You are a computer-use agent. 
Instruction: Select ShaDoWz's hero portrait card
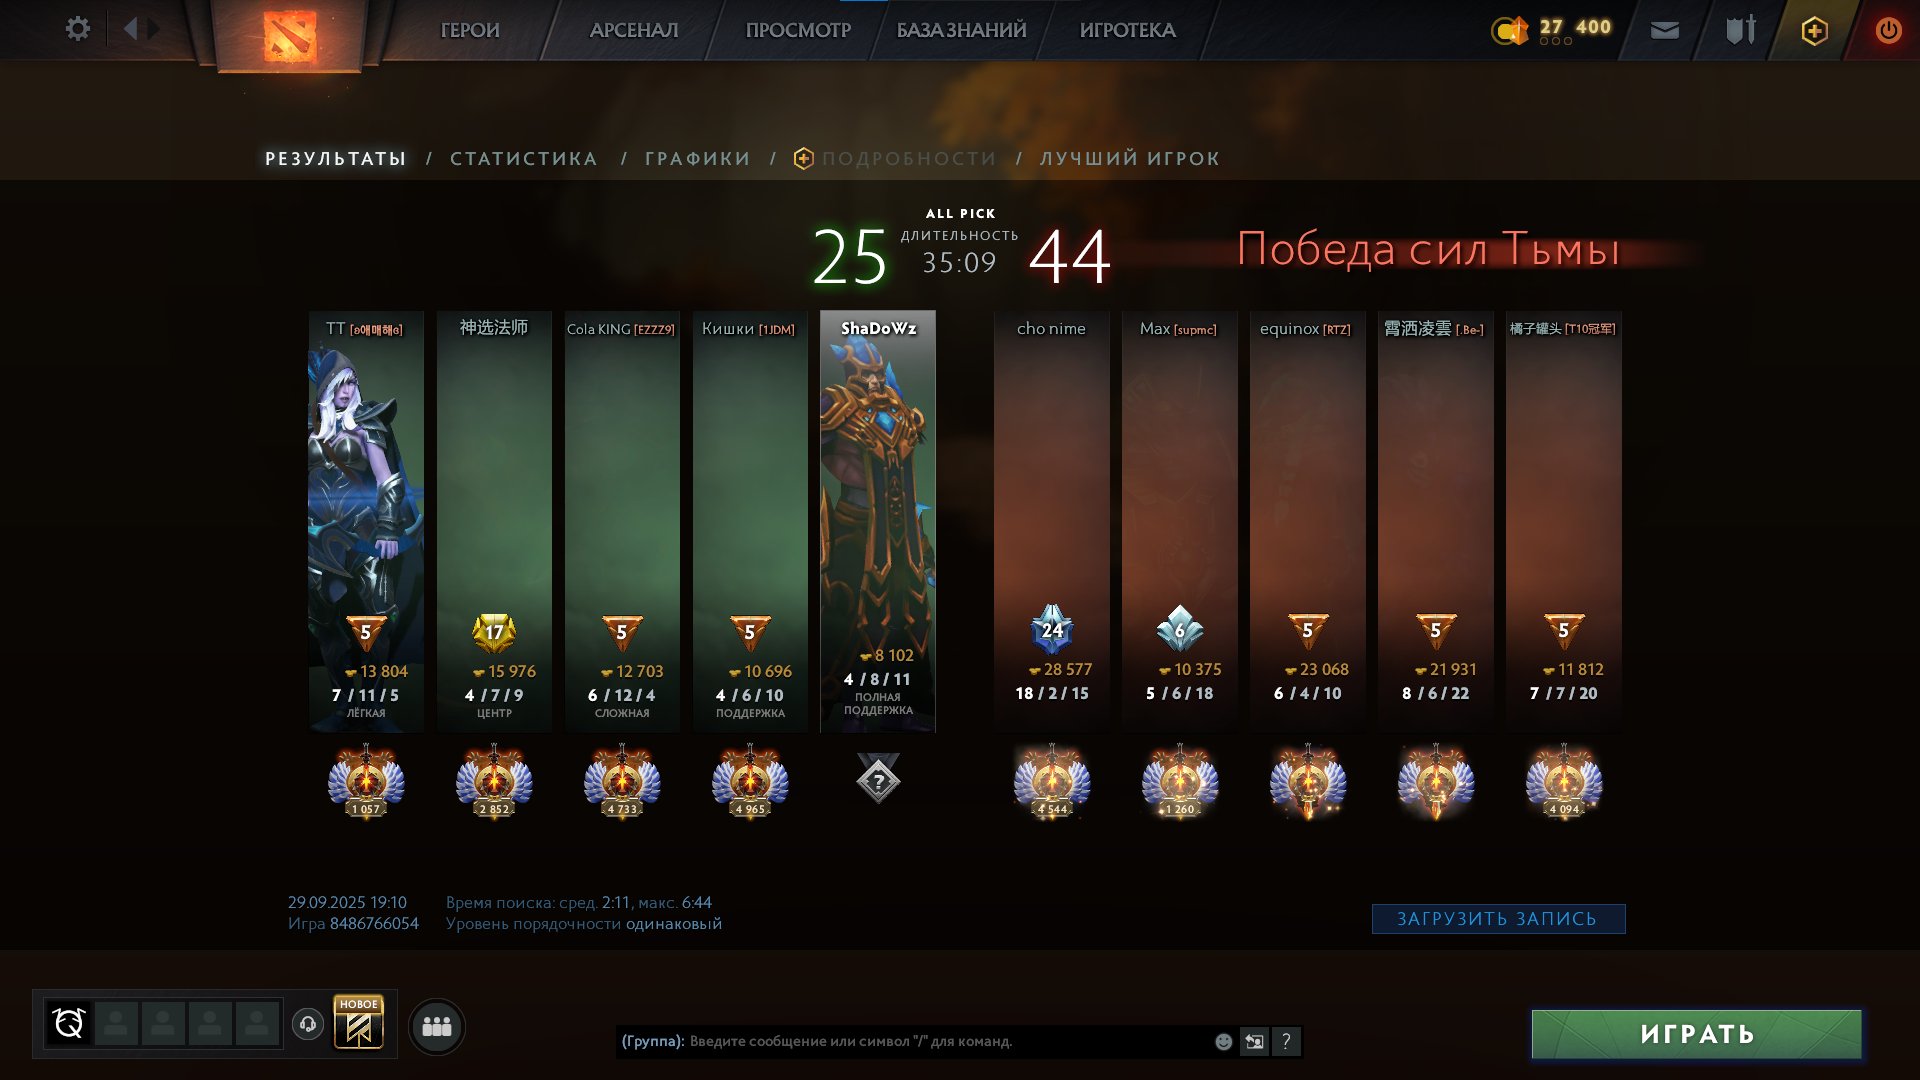coord(877,520)
